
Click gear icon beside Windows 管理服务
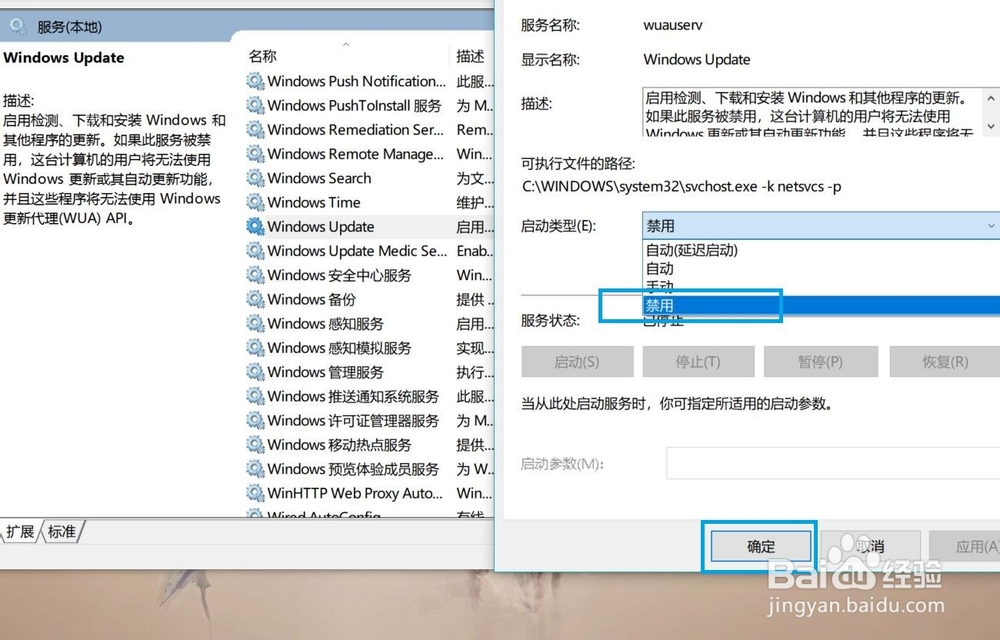(256, 372)
